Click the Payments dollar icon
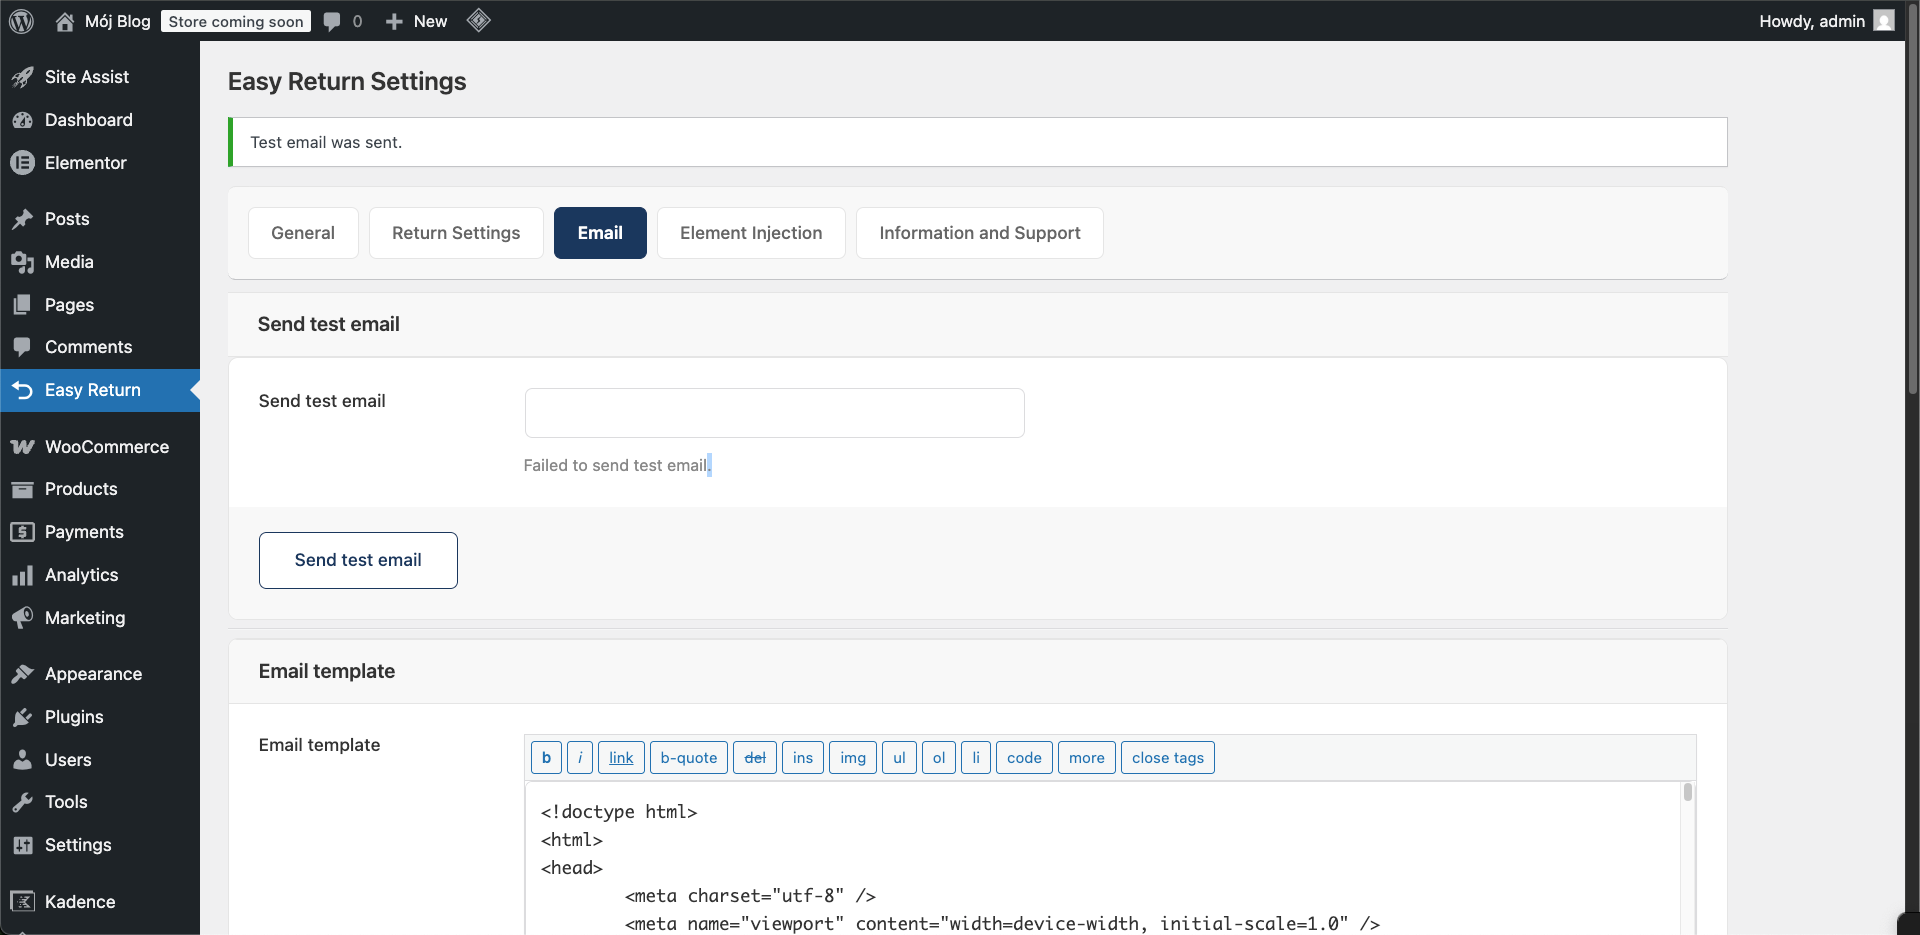 [x=23, y=532]
